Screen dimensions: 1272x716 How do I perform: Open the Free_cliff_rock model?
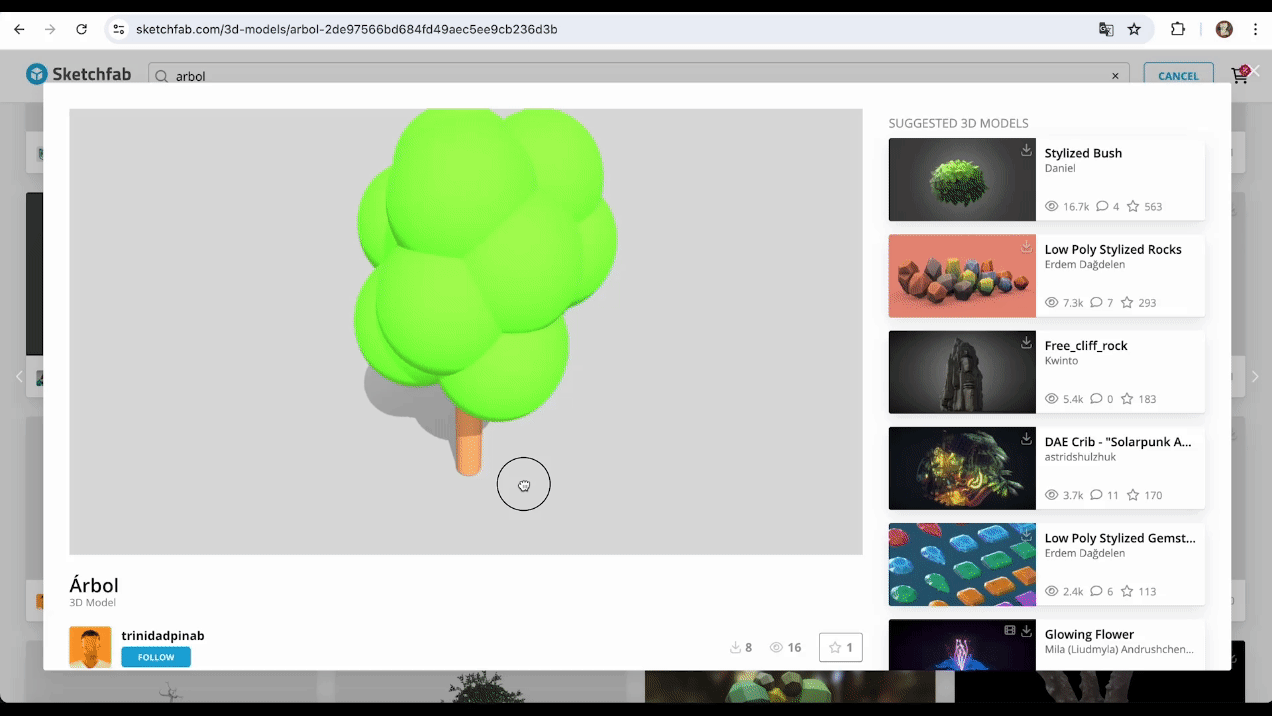click(1085, 345)
